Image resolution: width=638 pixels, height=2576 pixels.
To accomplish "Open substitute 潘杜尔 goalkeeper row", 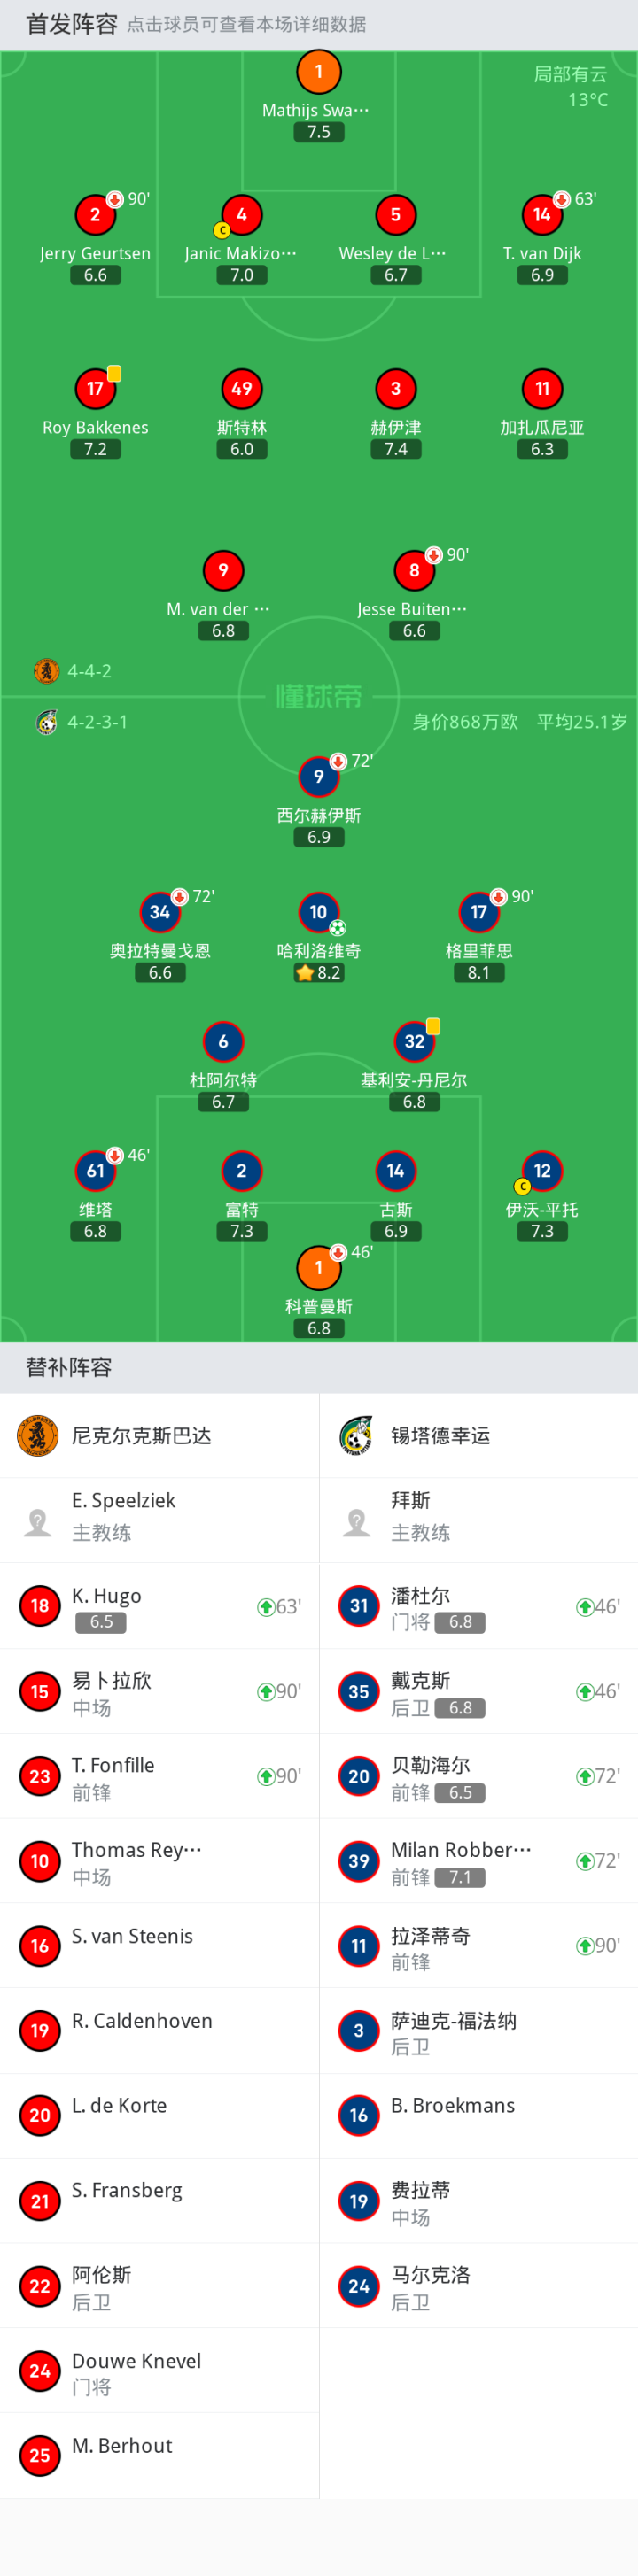I will coord(479,1606).
